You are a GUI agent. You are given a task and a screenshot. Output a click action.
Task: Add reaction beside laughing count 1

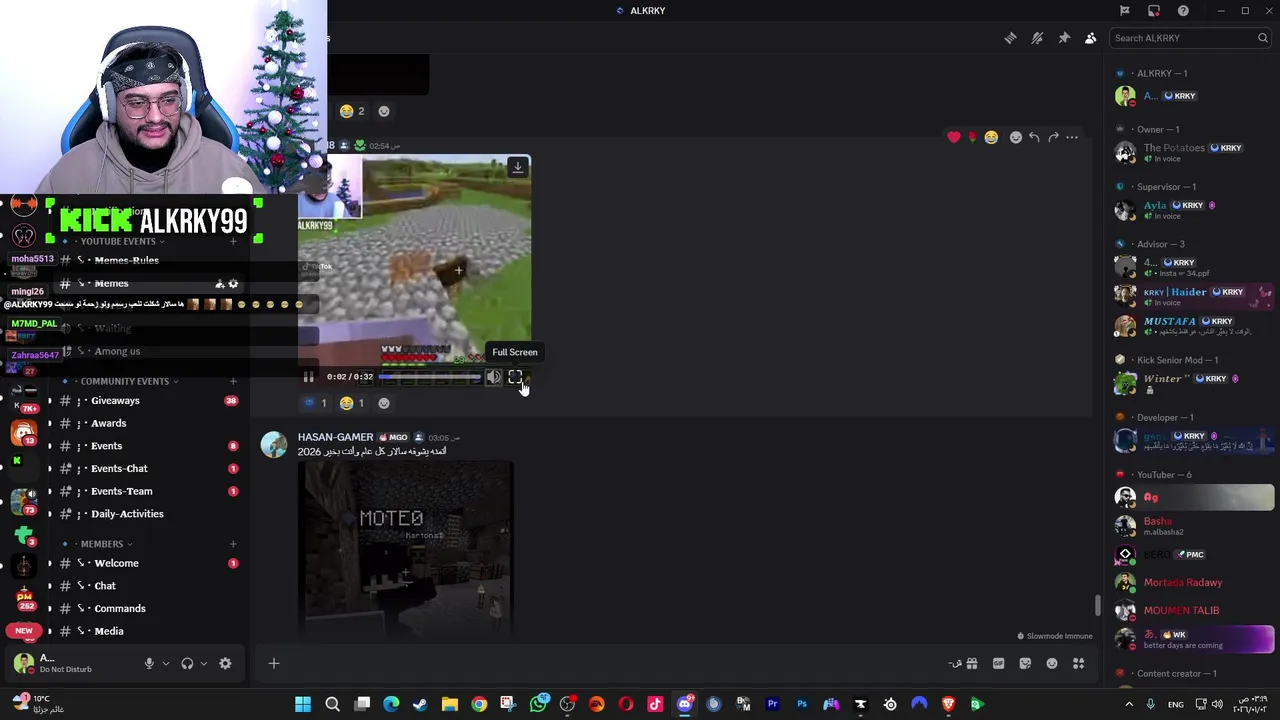[384, 403]
